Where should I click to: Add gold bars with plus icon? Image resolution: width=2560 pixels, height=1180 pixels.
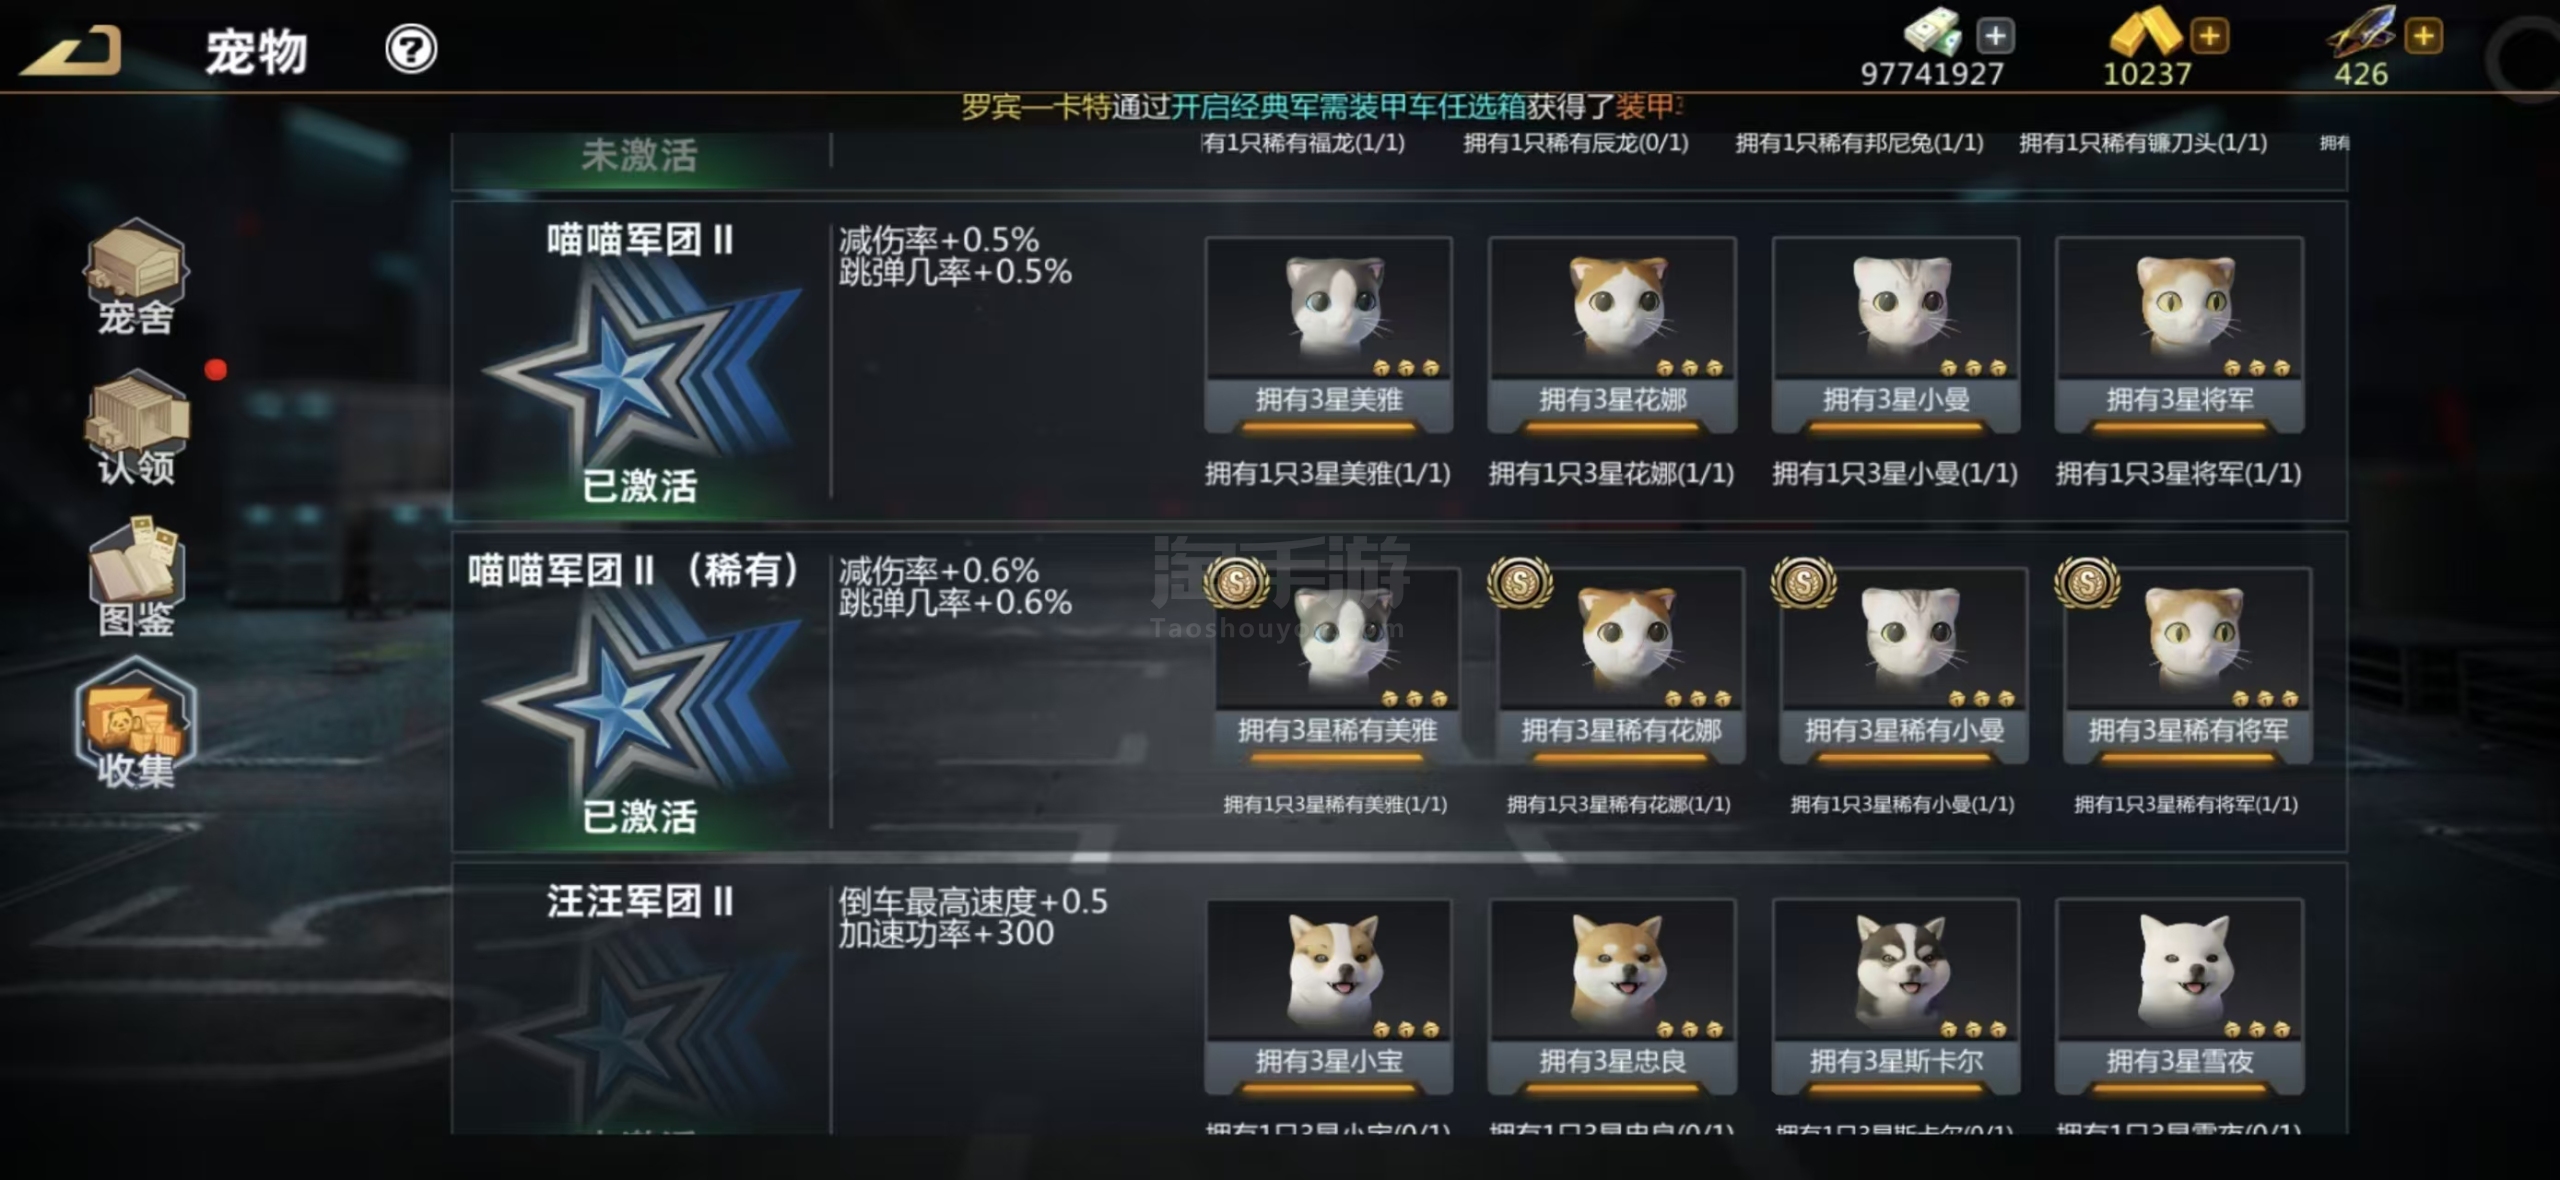click(2209, 36)
